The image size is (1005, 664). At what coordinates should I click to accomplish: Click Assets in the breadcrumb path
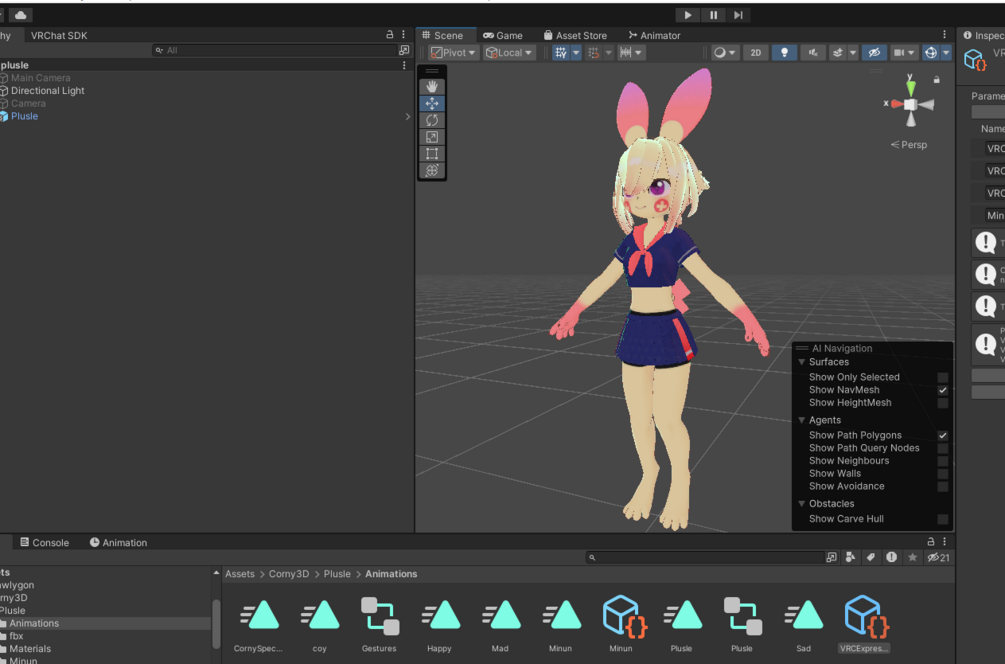coord(240,574)
